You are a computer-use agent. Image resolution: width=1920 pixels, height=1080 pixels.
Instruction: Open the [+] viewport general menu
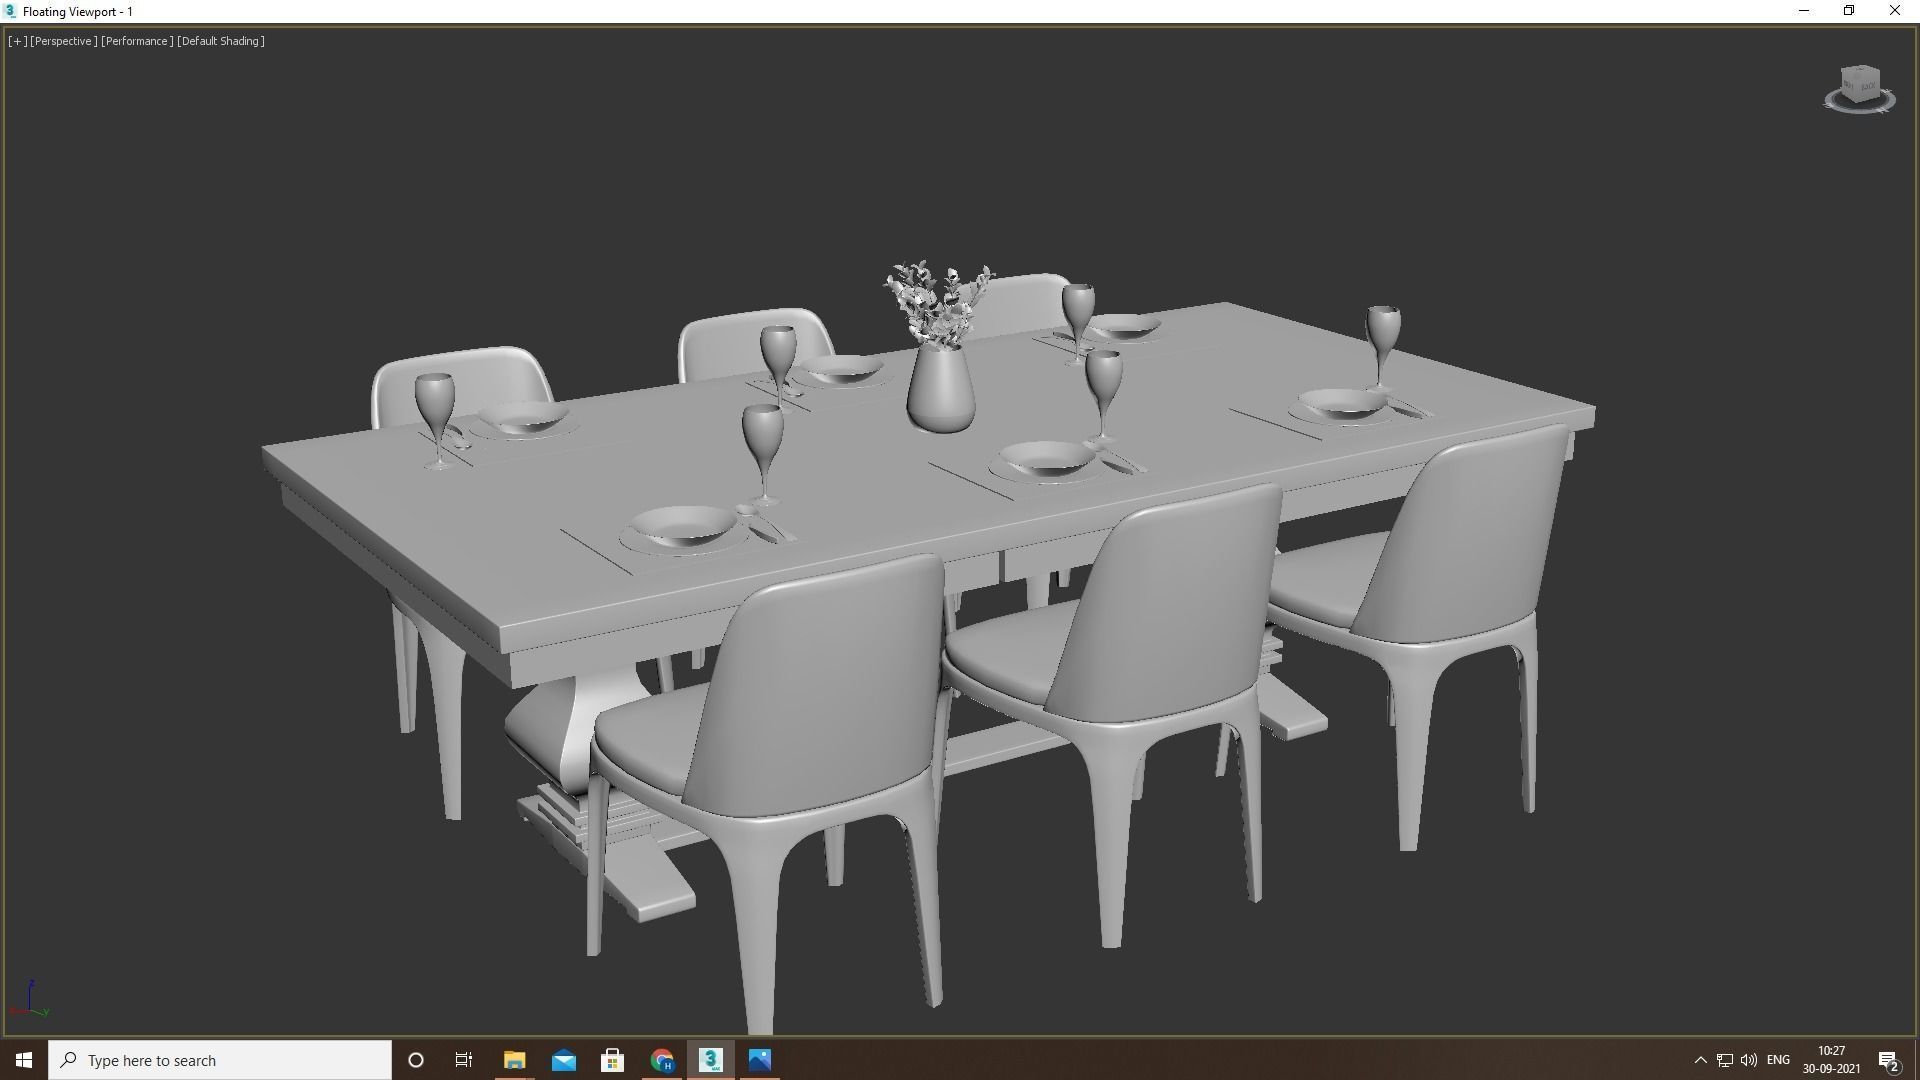click(x=17, y=41)
